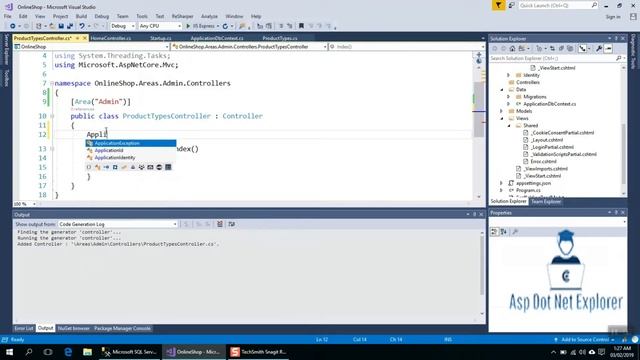Click the Save All toolbar icon
This screenshot has height=360, width=640.
click(x=70, y=26)
